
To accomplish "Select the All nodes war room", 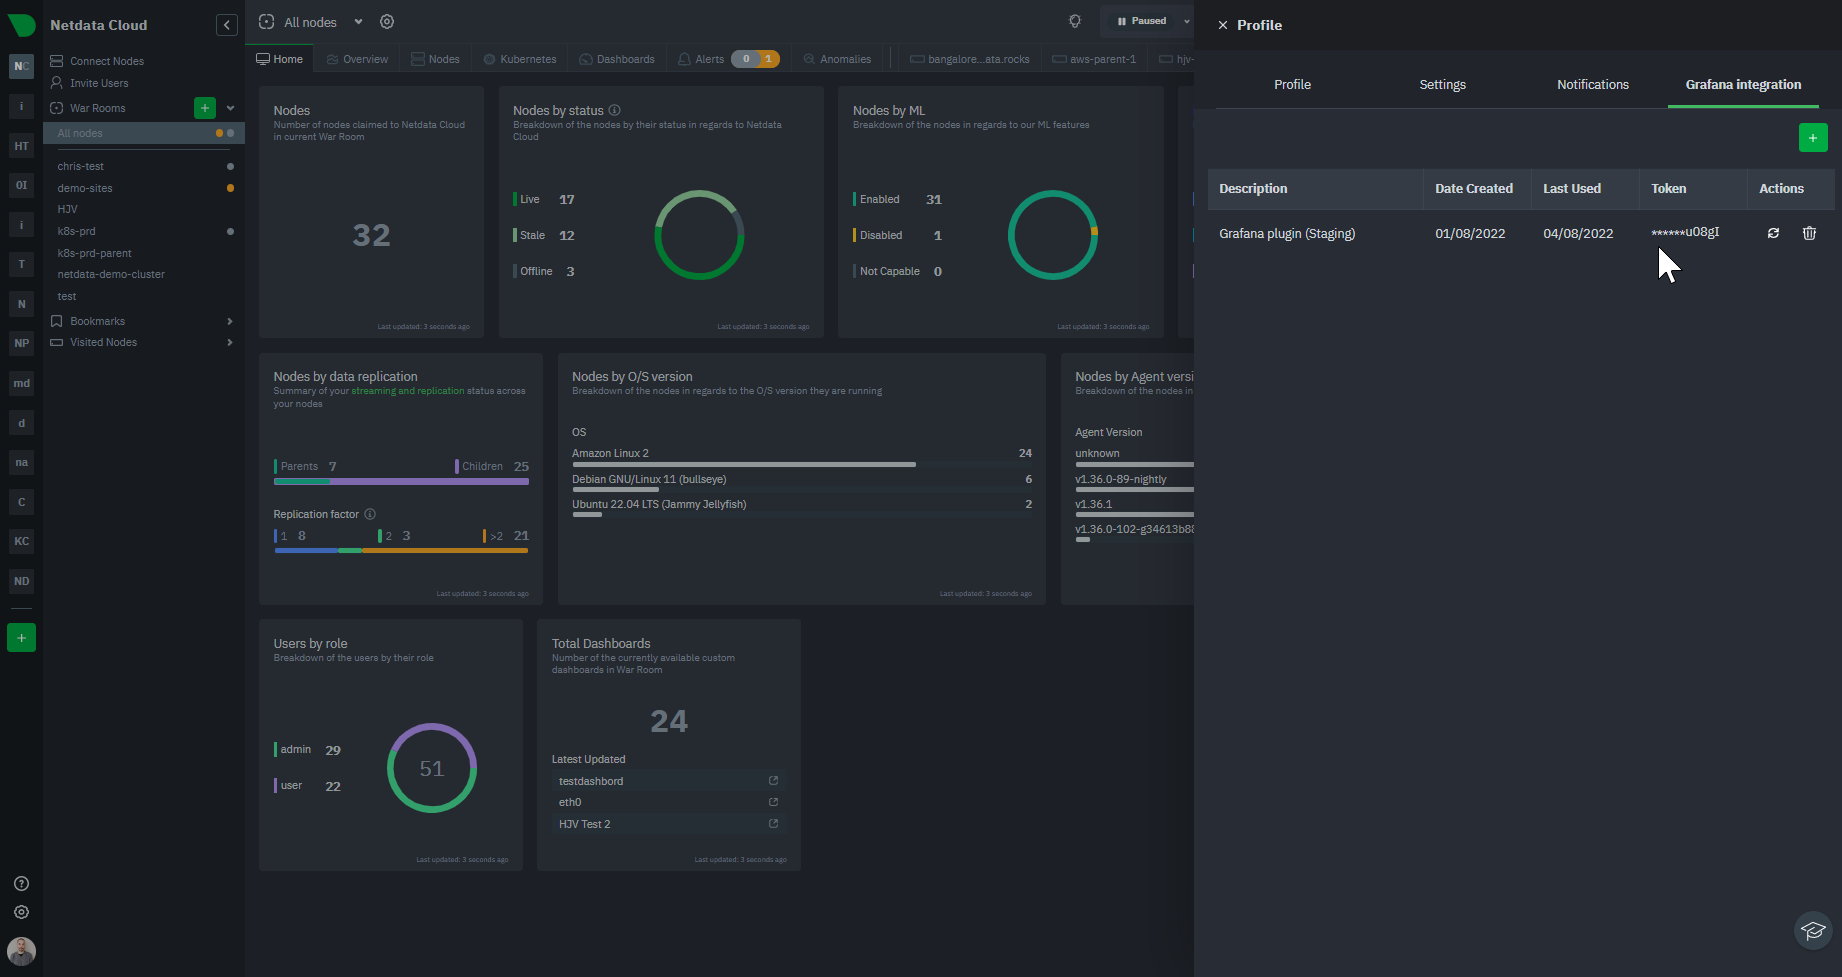I will [x=144, y=133].
